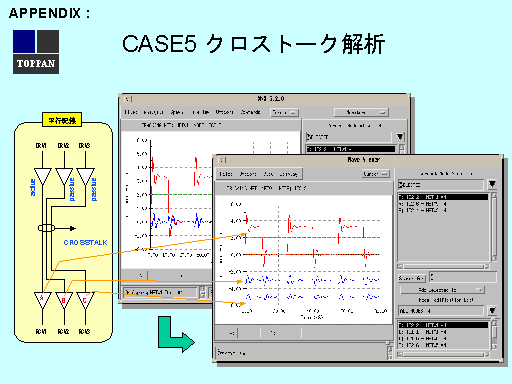Click the CROSSTALK coupling ellipse marker
This screenshot has height=384, width=512.
46,228
